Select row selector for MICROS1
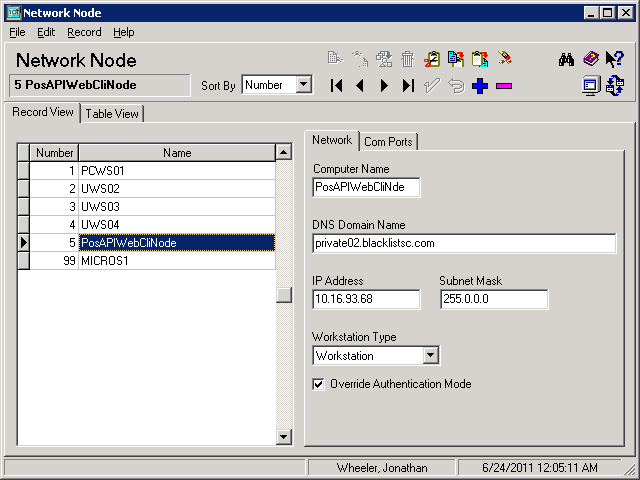 tap(24, 260)
